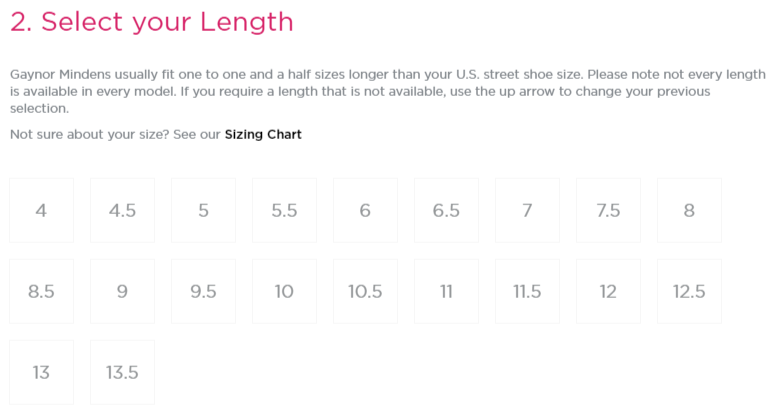Select length 7

point(527,210)
